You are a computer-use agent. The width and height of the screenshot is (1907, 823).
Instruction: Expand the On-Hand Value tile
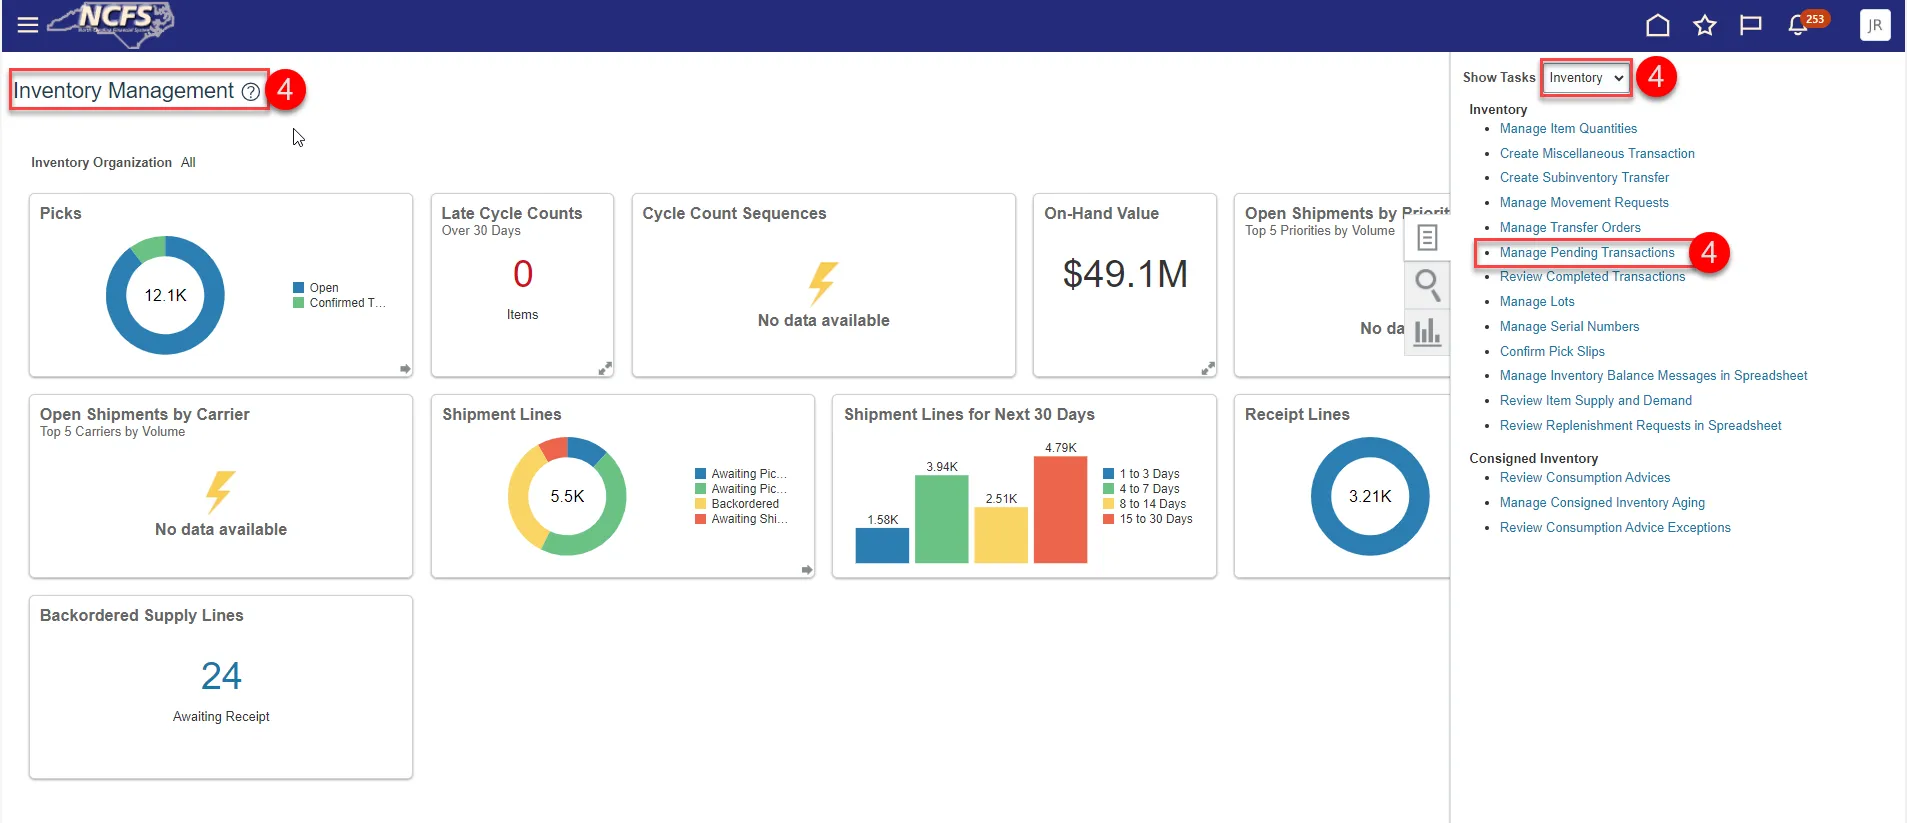click(x=1208, y=368)
